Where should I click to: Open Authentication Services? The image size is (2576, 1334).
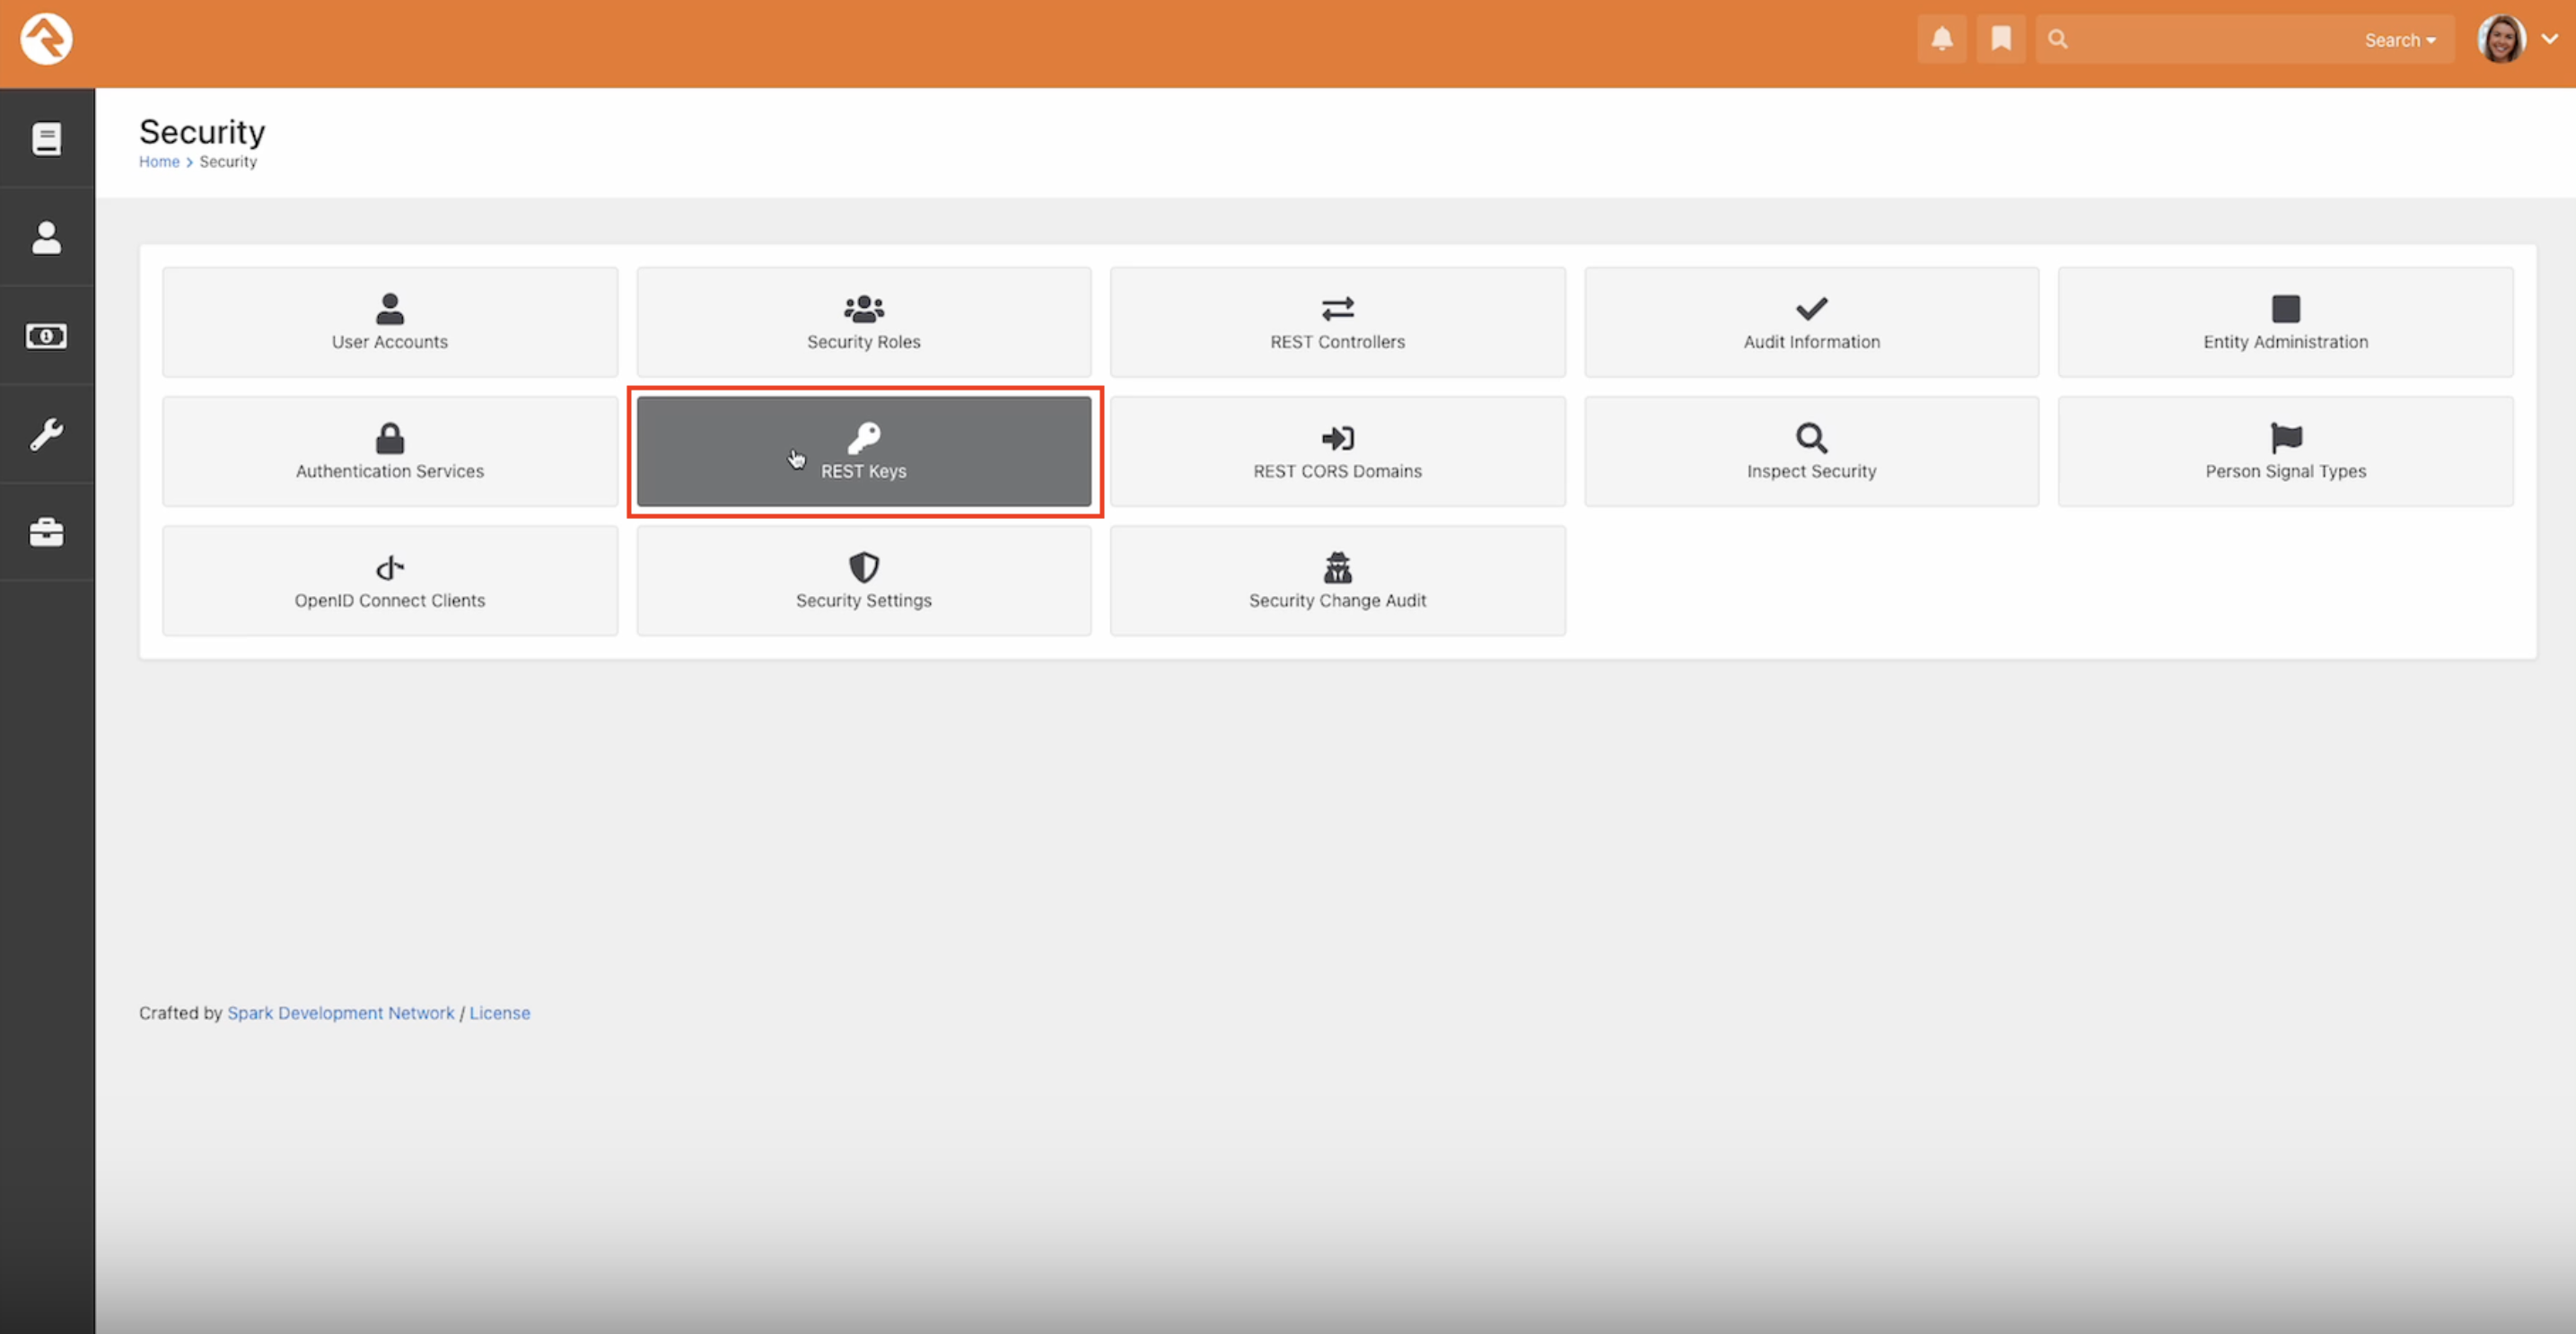389,452
